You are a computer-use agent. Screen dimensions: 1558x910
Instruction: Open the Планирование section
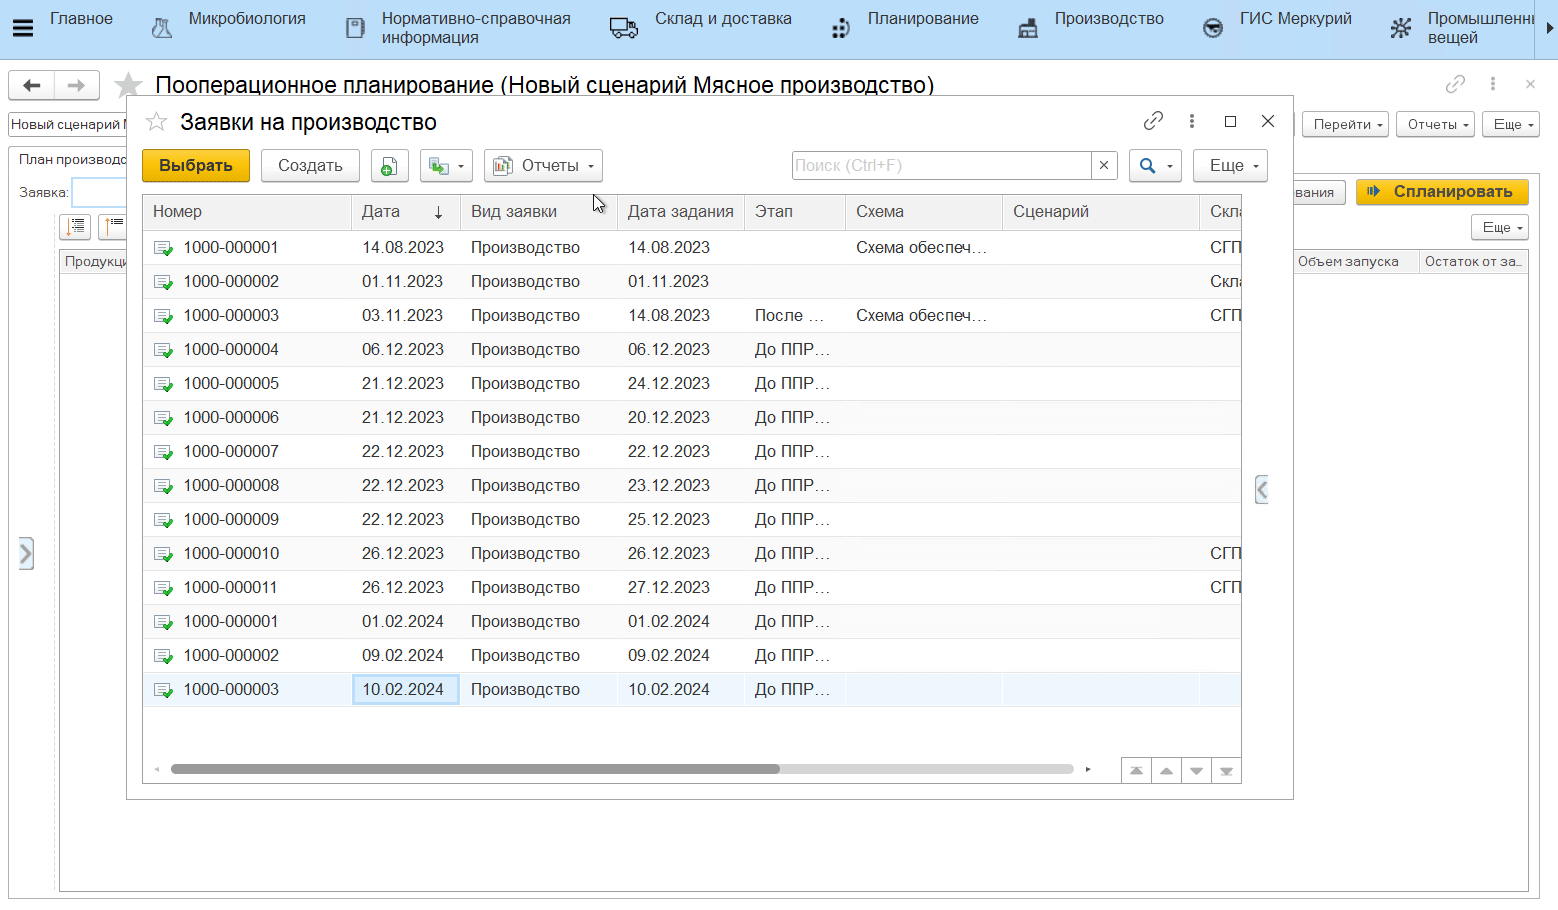pyautogui.click(x=922, y=19)
